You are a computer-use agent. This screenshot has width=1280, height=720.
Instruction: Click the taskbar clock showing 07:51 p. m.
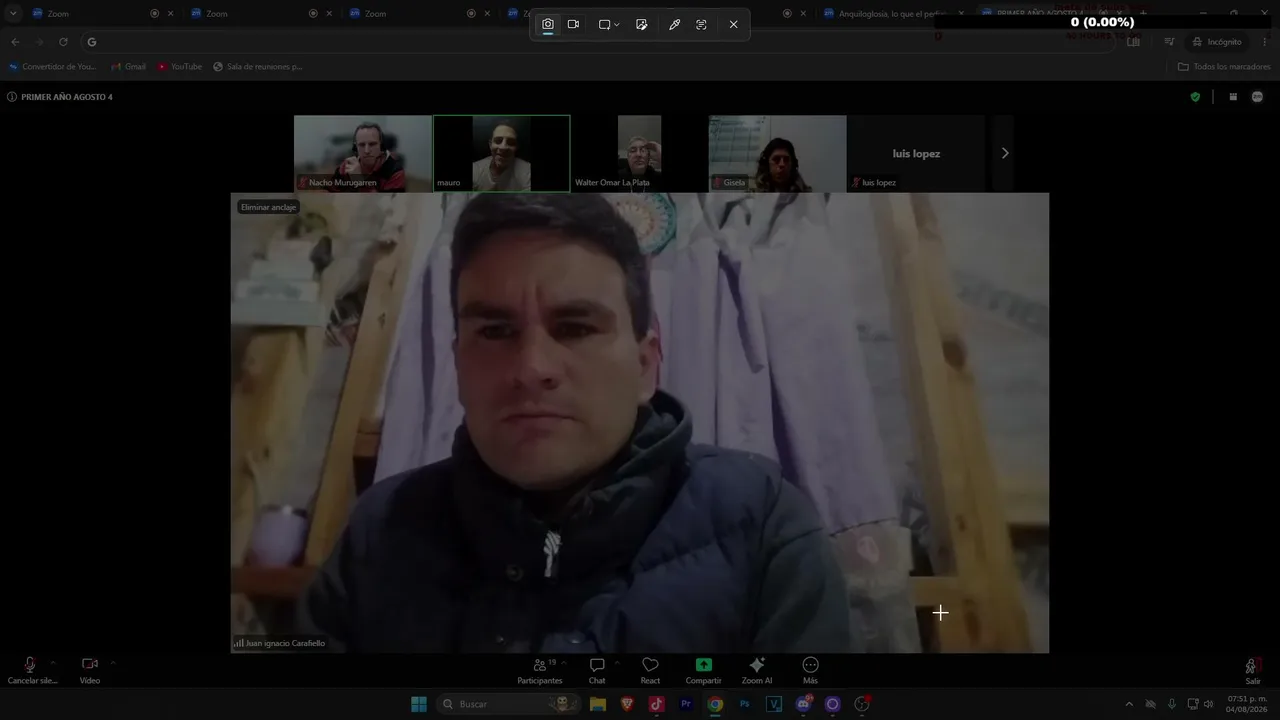(1247, 704)
